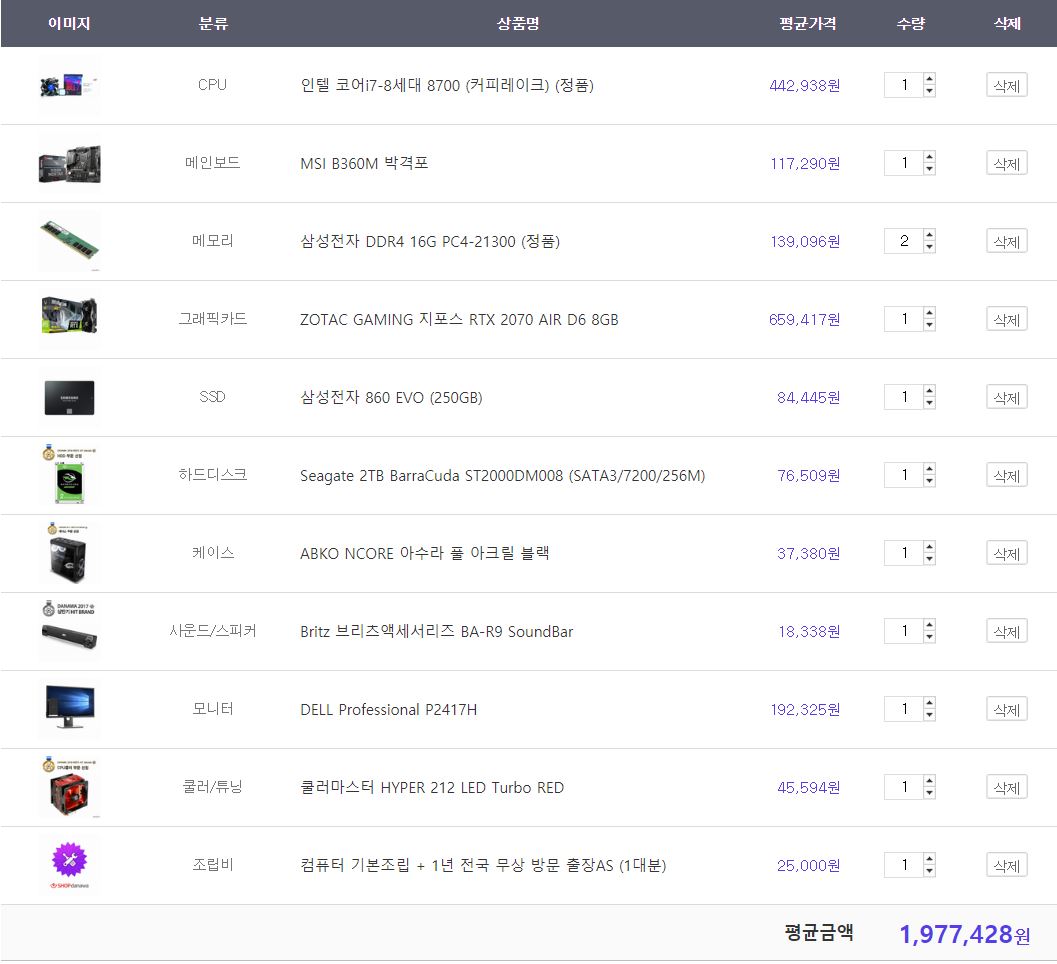The width and height of the screenshot is (1057, 964).
Task: Click the 수량 column header
Action: [x=911, y=24]
